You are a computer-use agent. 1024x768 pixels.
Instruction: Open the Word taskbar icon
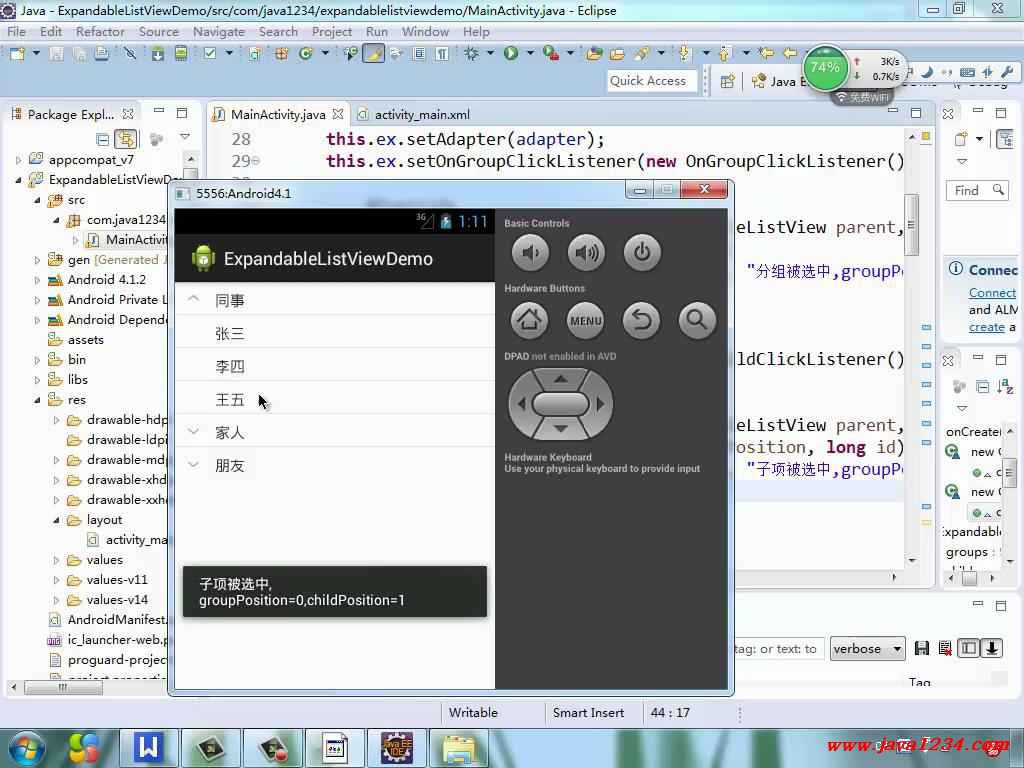click(148, 748)
